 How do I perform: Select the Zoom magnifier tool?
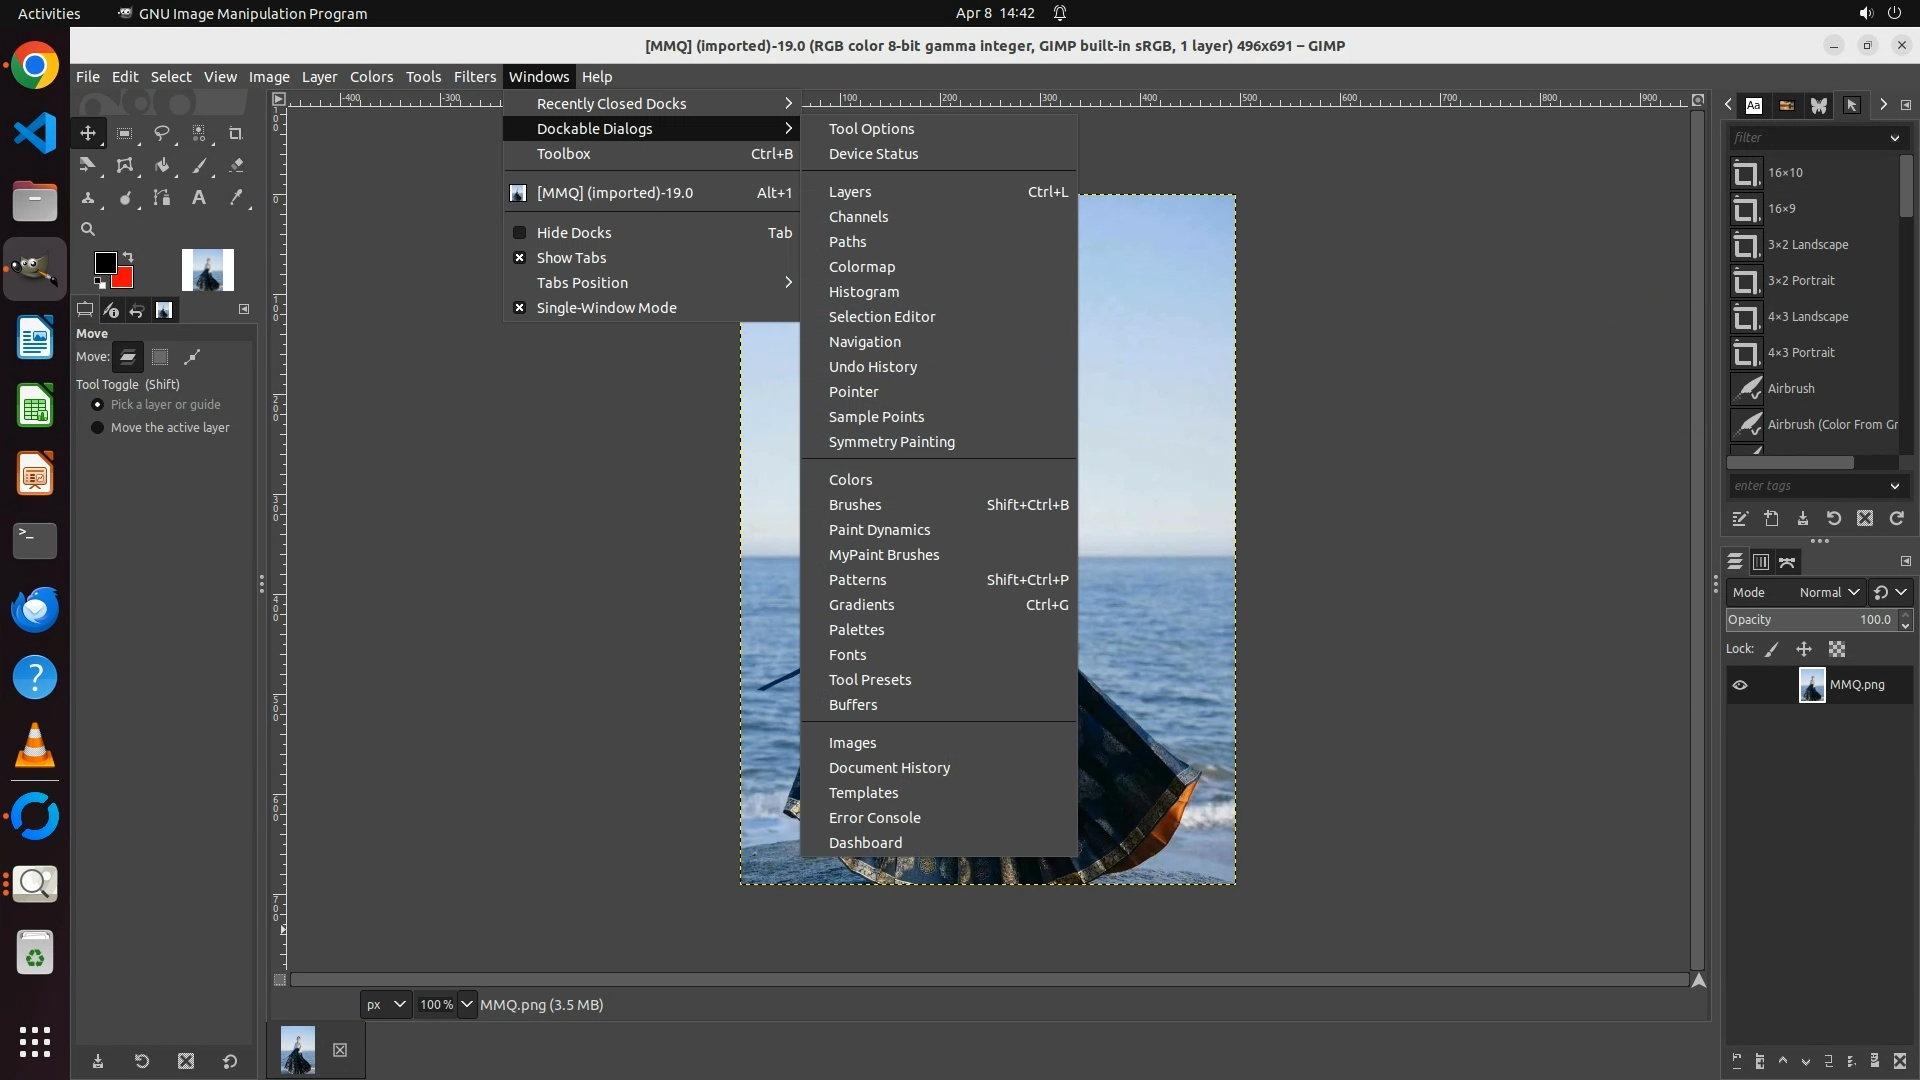point(88,229)
